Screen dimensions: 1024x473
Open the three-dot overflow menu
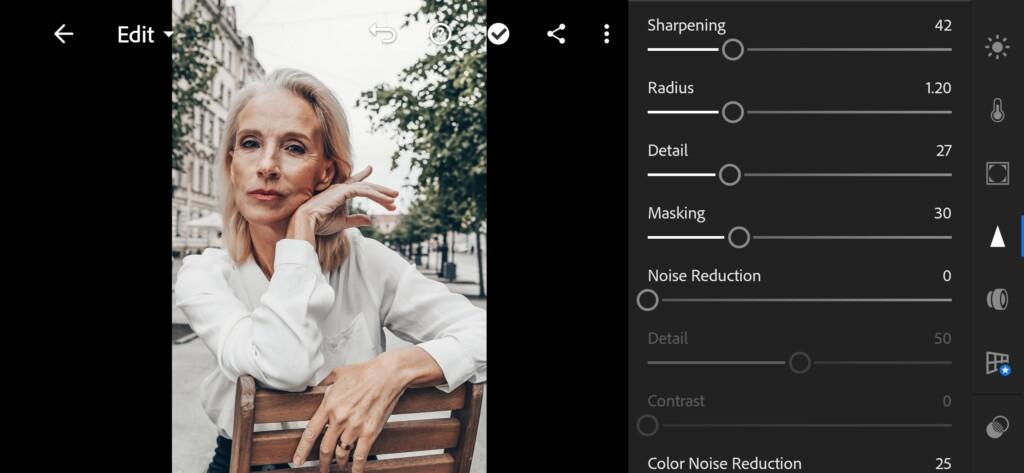click(x=607, y=34)
